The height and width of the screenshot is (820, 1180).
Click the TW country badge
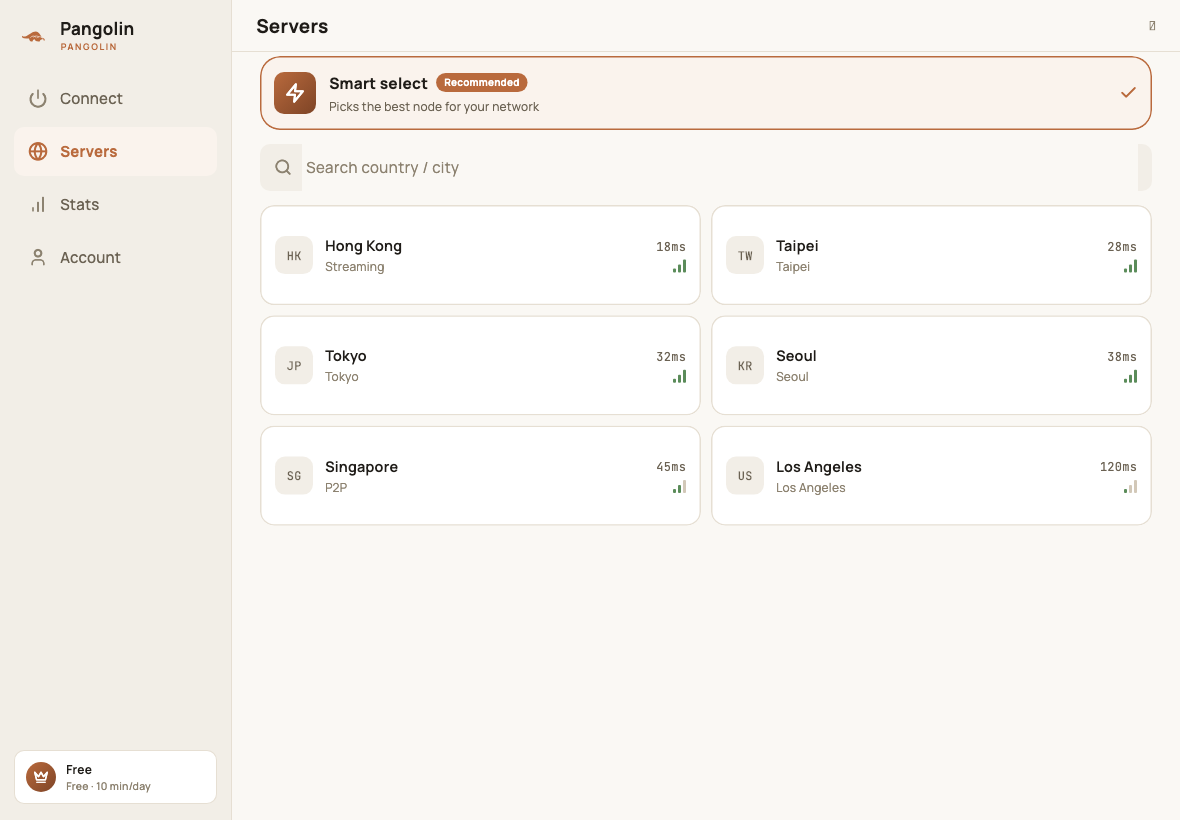pyautogui.click(x=745, y=256)
